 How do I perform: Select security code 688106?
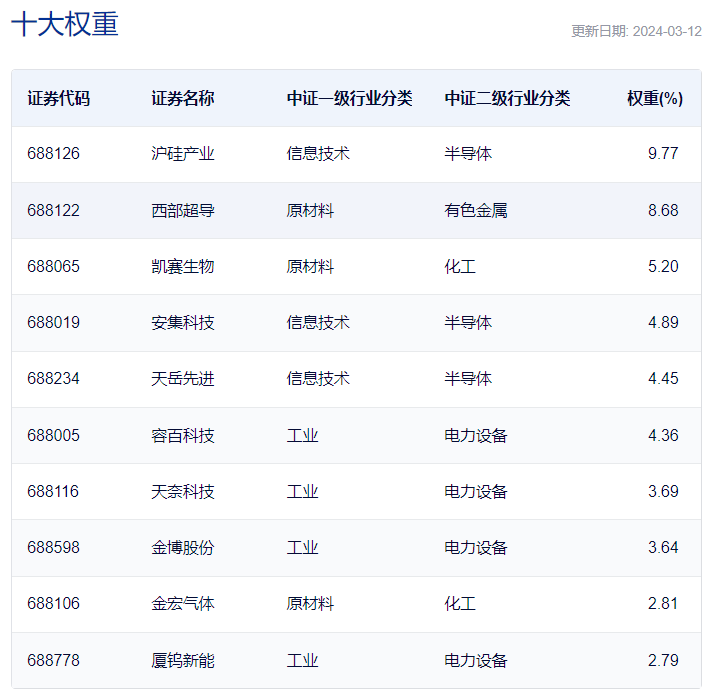point(53,604)
